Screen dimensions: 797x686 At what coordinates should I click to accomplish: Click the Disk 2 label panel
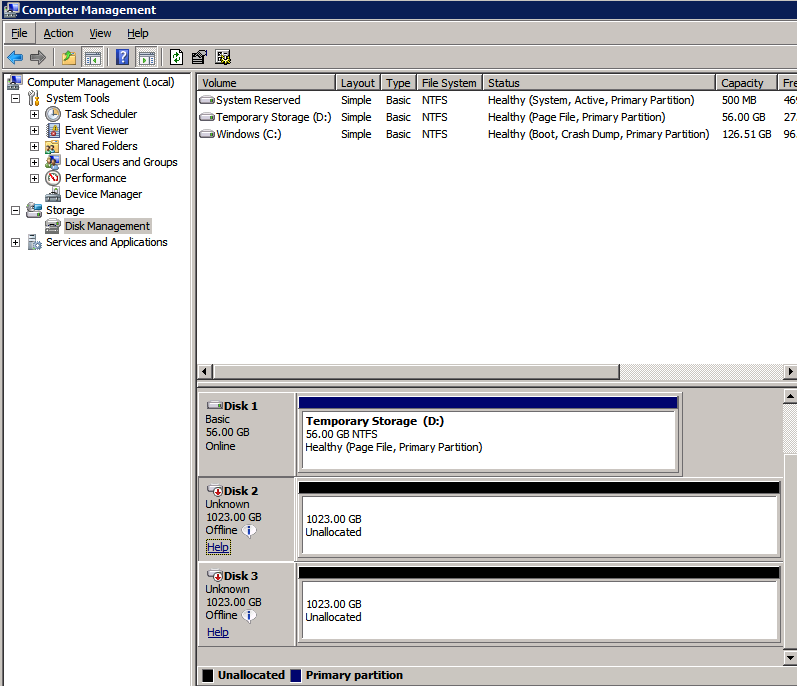pyautogui.click(x=247, y=519)
